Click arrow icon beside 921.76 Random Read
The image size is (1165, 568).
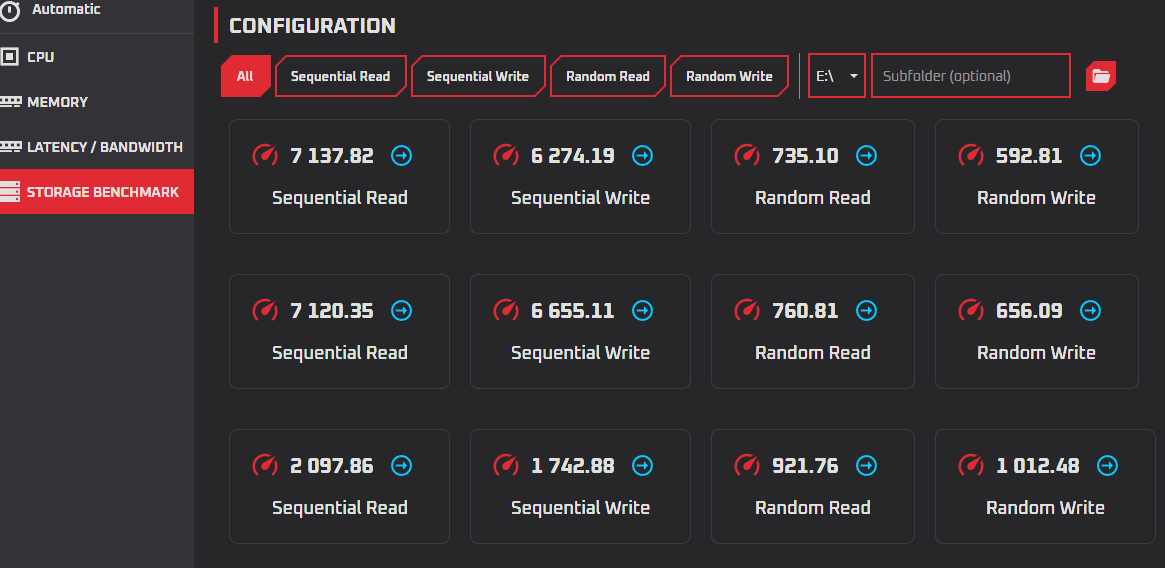(867, 466)
